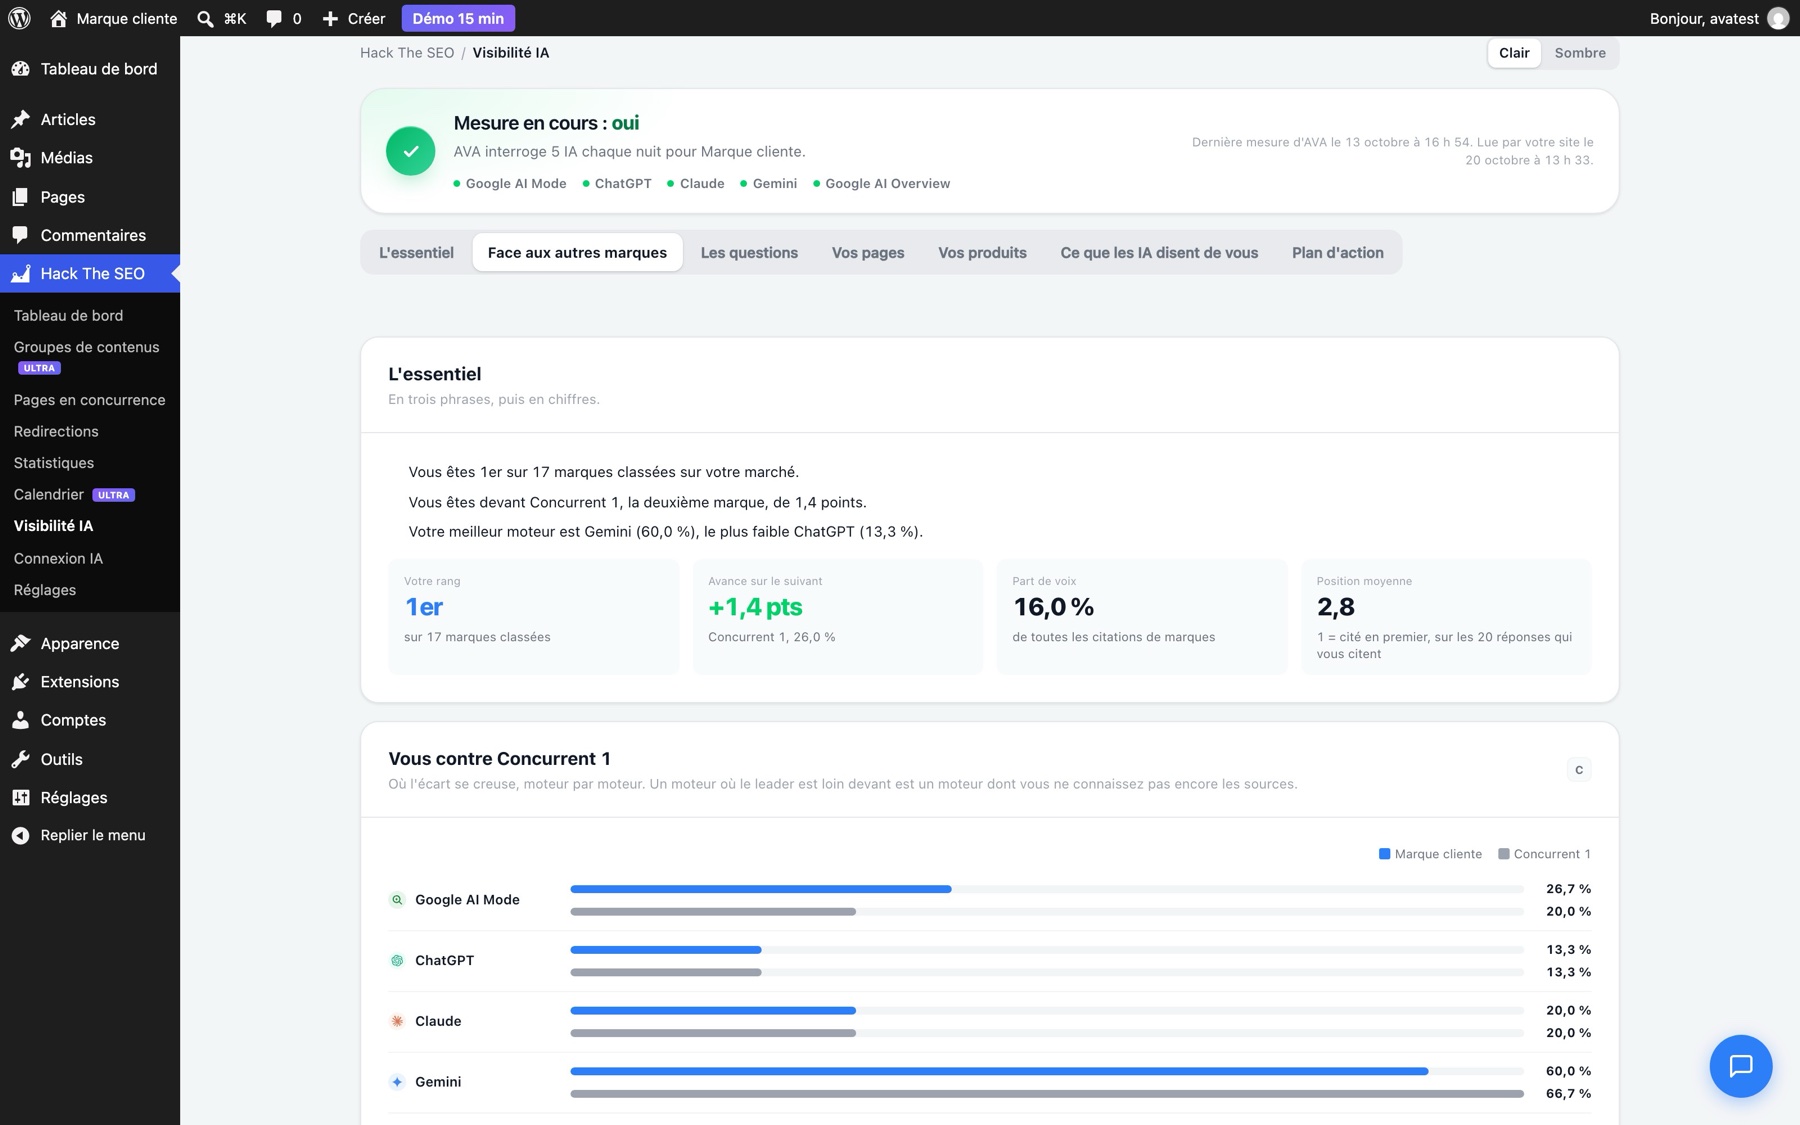Open the site home icon, Marque cliente
This screenshot has height=1125, width=1800.
59,18
